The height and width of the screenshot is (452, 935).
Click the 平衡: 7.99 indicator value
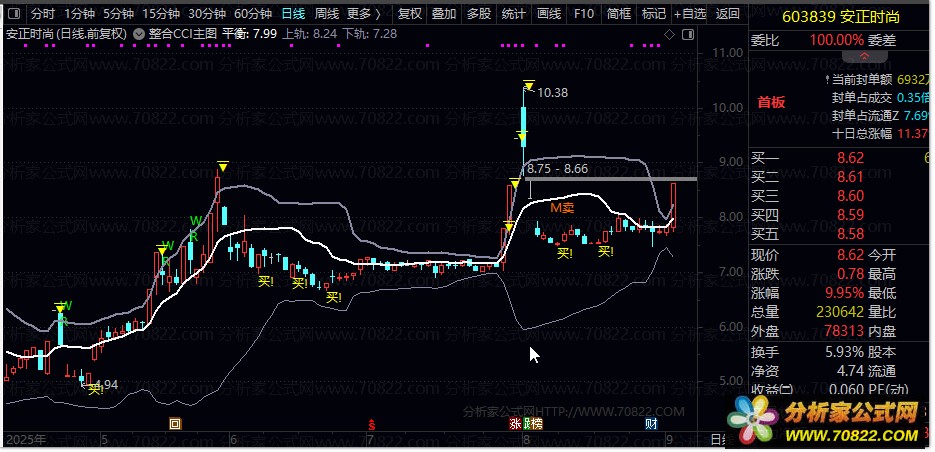pyautogui.click(x=249, y=35)
